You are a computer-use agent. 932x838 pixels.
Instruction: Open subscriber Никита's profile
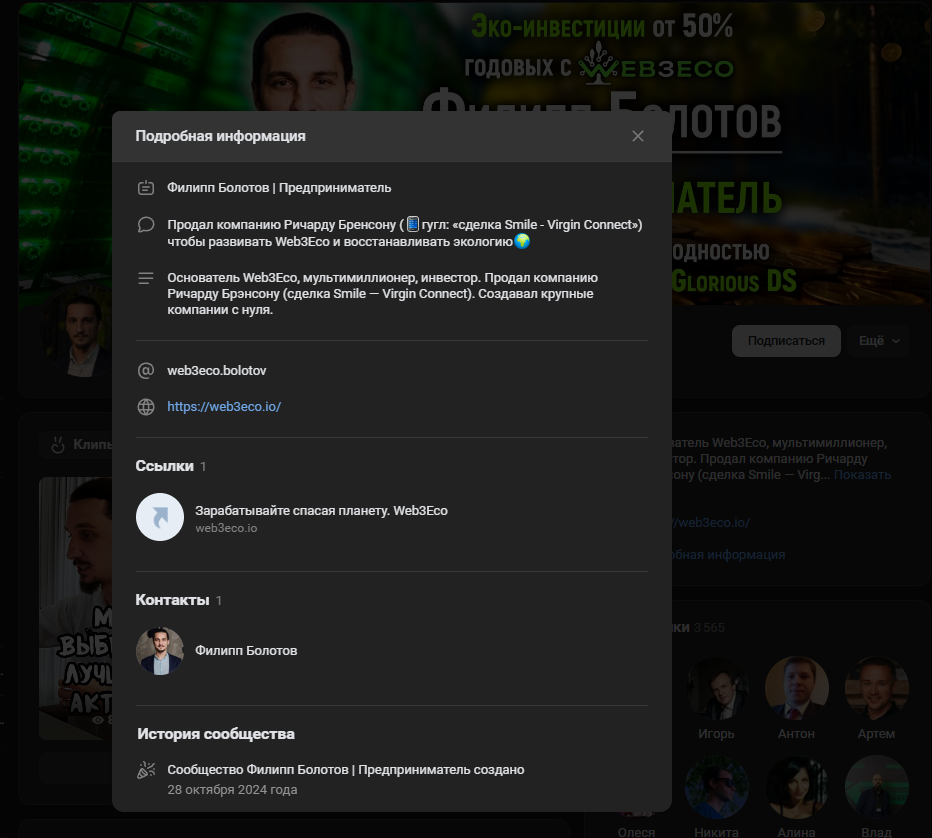(716, 796)
